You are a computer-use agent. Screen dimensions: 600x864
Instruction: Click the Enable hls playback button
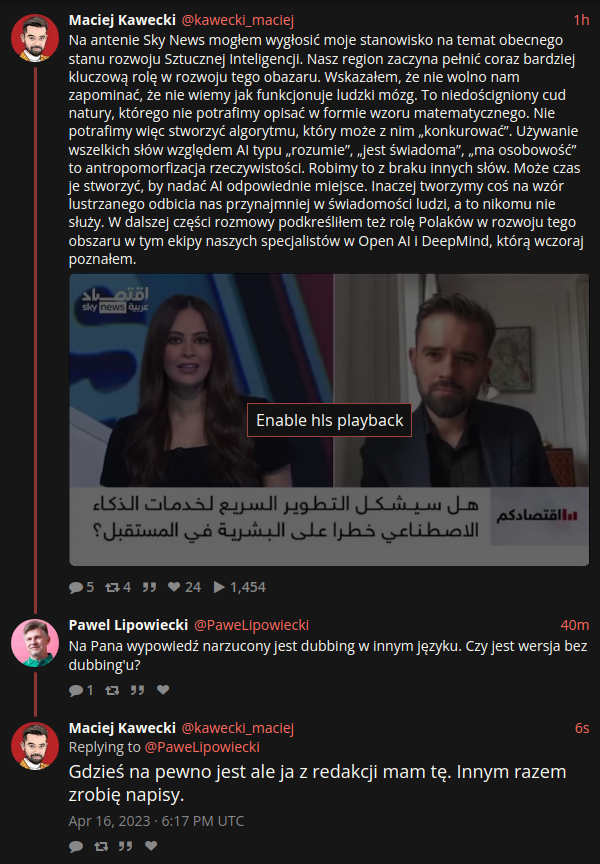click(329, 420)
